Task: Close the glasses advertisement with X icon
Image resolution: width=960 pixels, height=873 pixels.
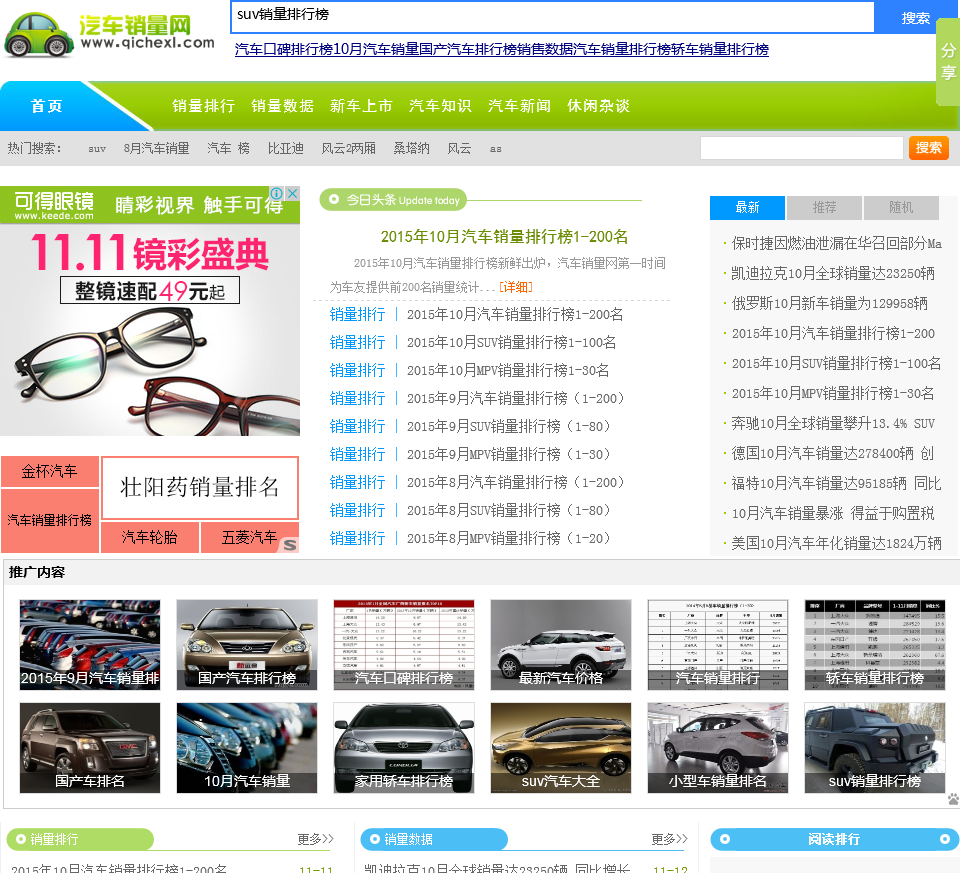Action: tap(293, 193)
